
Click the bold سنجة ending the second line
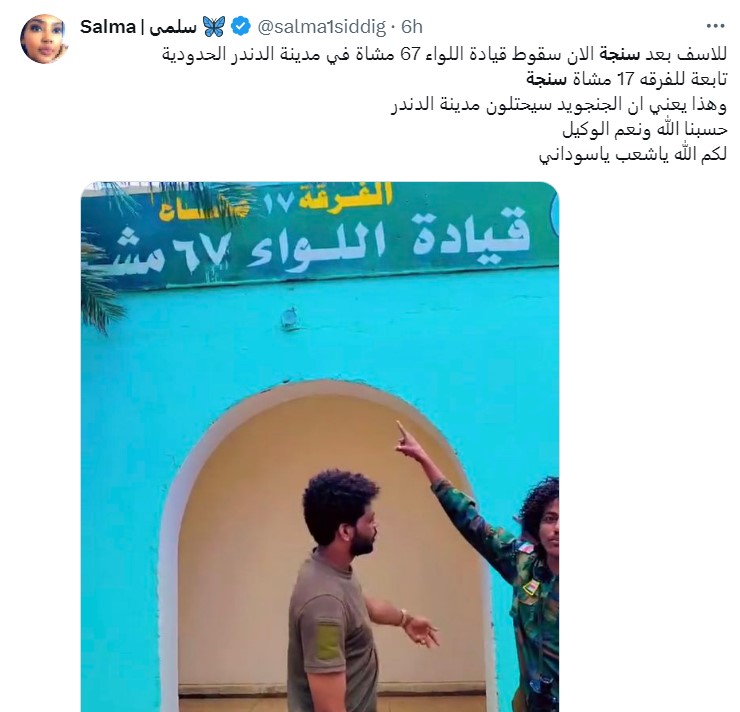point(546,79)
